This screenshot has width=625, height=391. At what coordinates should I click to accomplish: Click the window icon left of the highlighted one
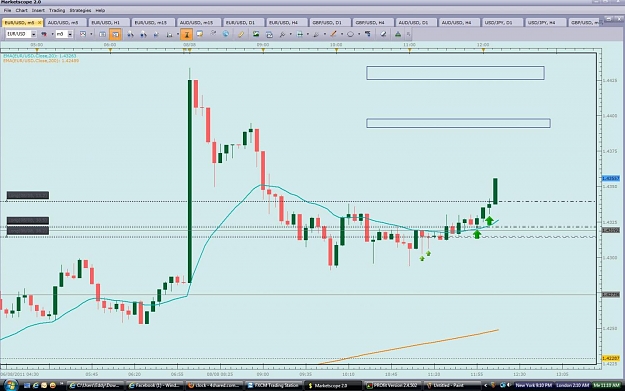click(x=102, y=34)
